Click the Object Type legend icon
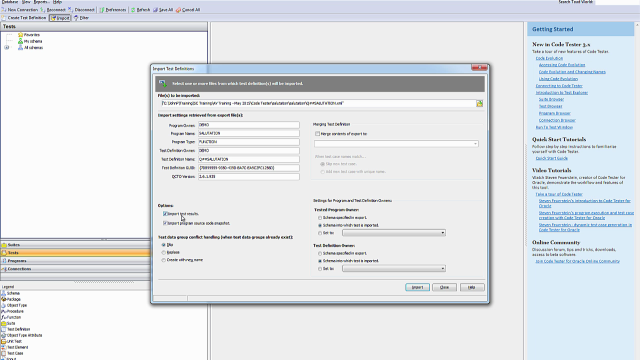 [4, 305]
